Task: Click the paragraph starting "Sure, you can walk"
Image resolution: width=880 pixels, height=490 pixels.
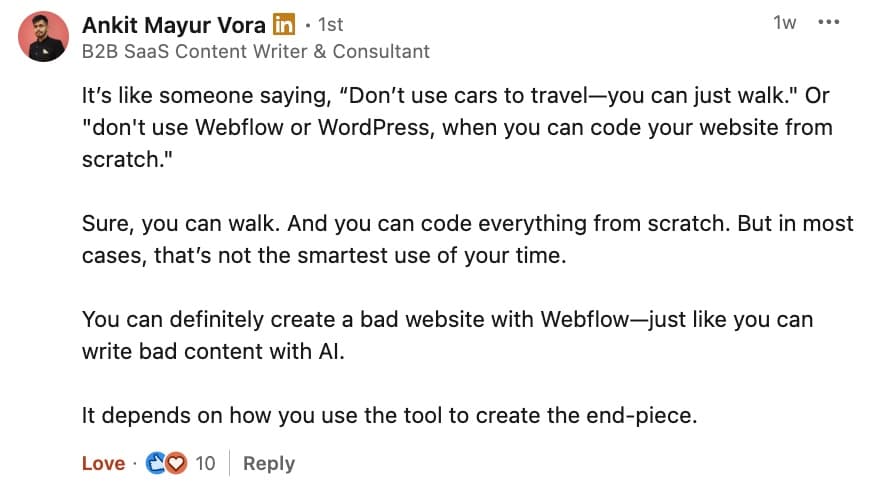Action: [468, 240]
